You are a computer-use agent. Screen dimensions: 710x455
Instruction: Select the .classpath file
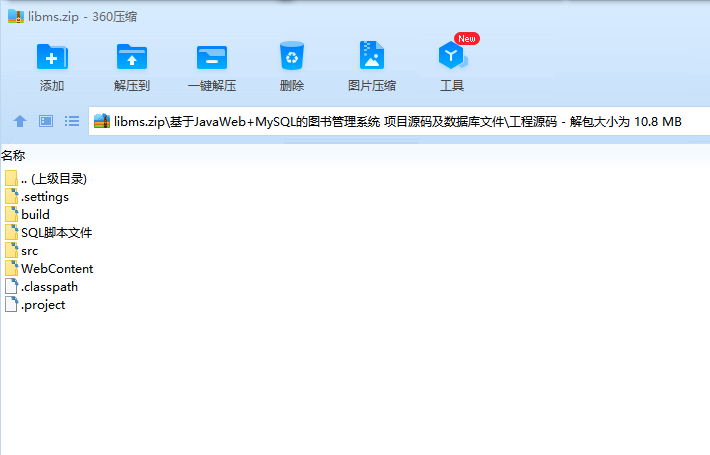pos(42,287)
